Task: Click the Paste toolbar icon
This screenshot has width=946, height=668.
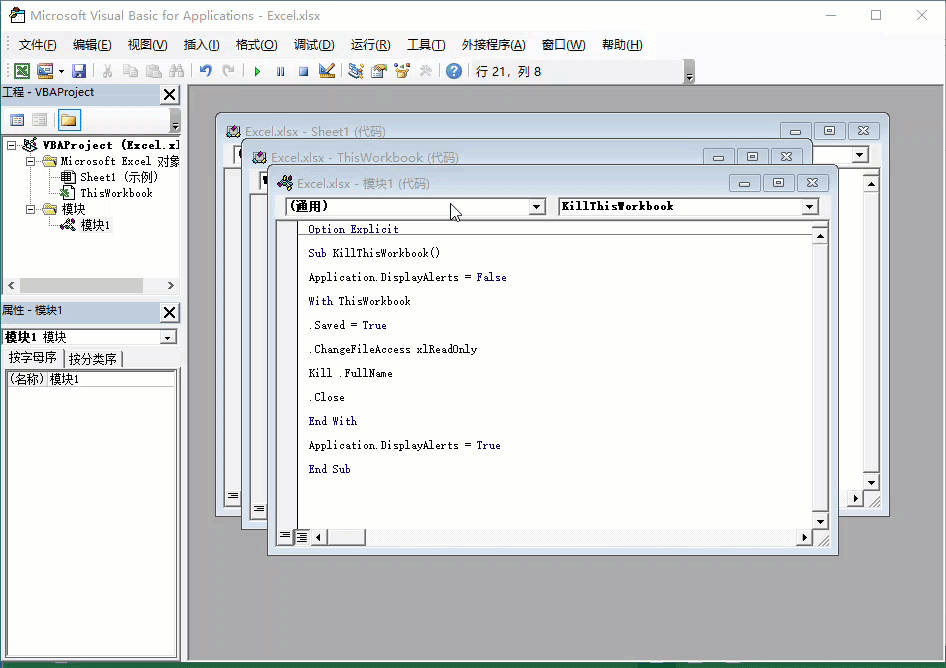Action: (x=154, y=71)
